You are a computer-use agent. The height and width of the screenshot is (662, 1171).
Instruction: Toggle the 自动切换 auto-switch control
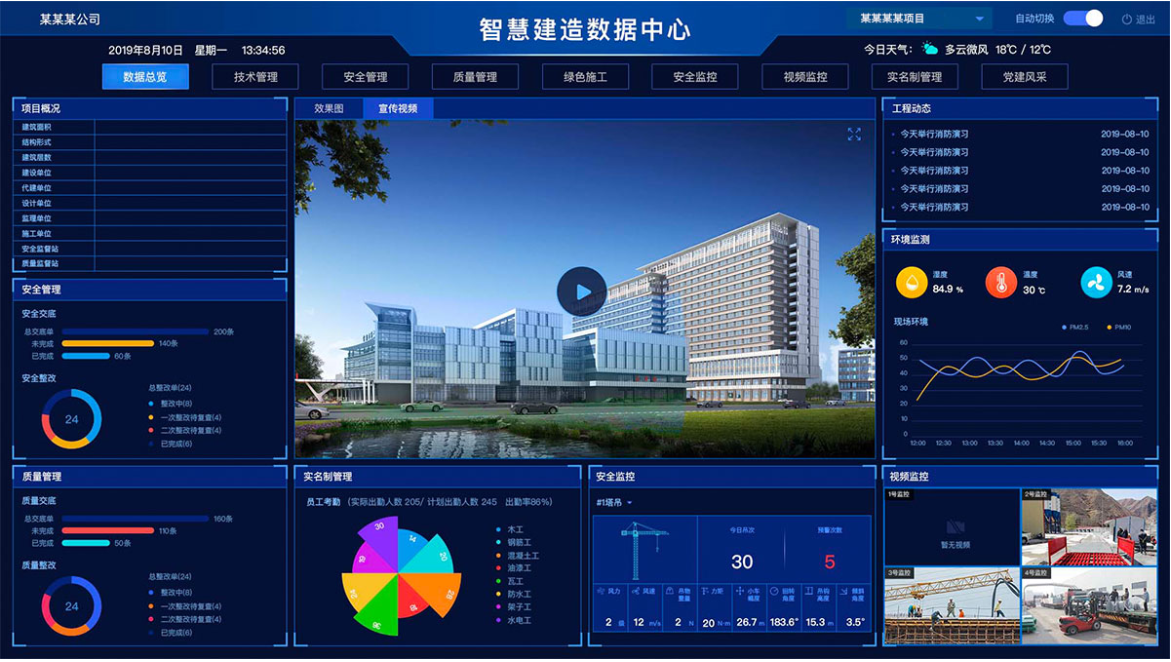click(x=1084, y=18)
